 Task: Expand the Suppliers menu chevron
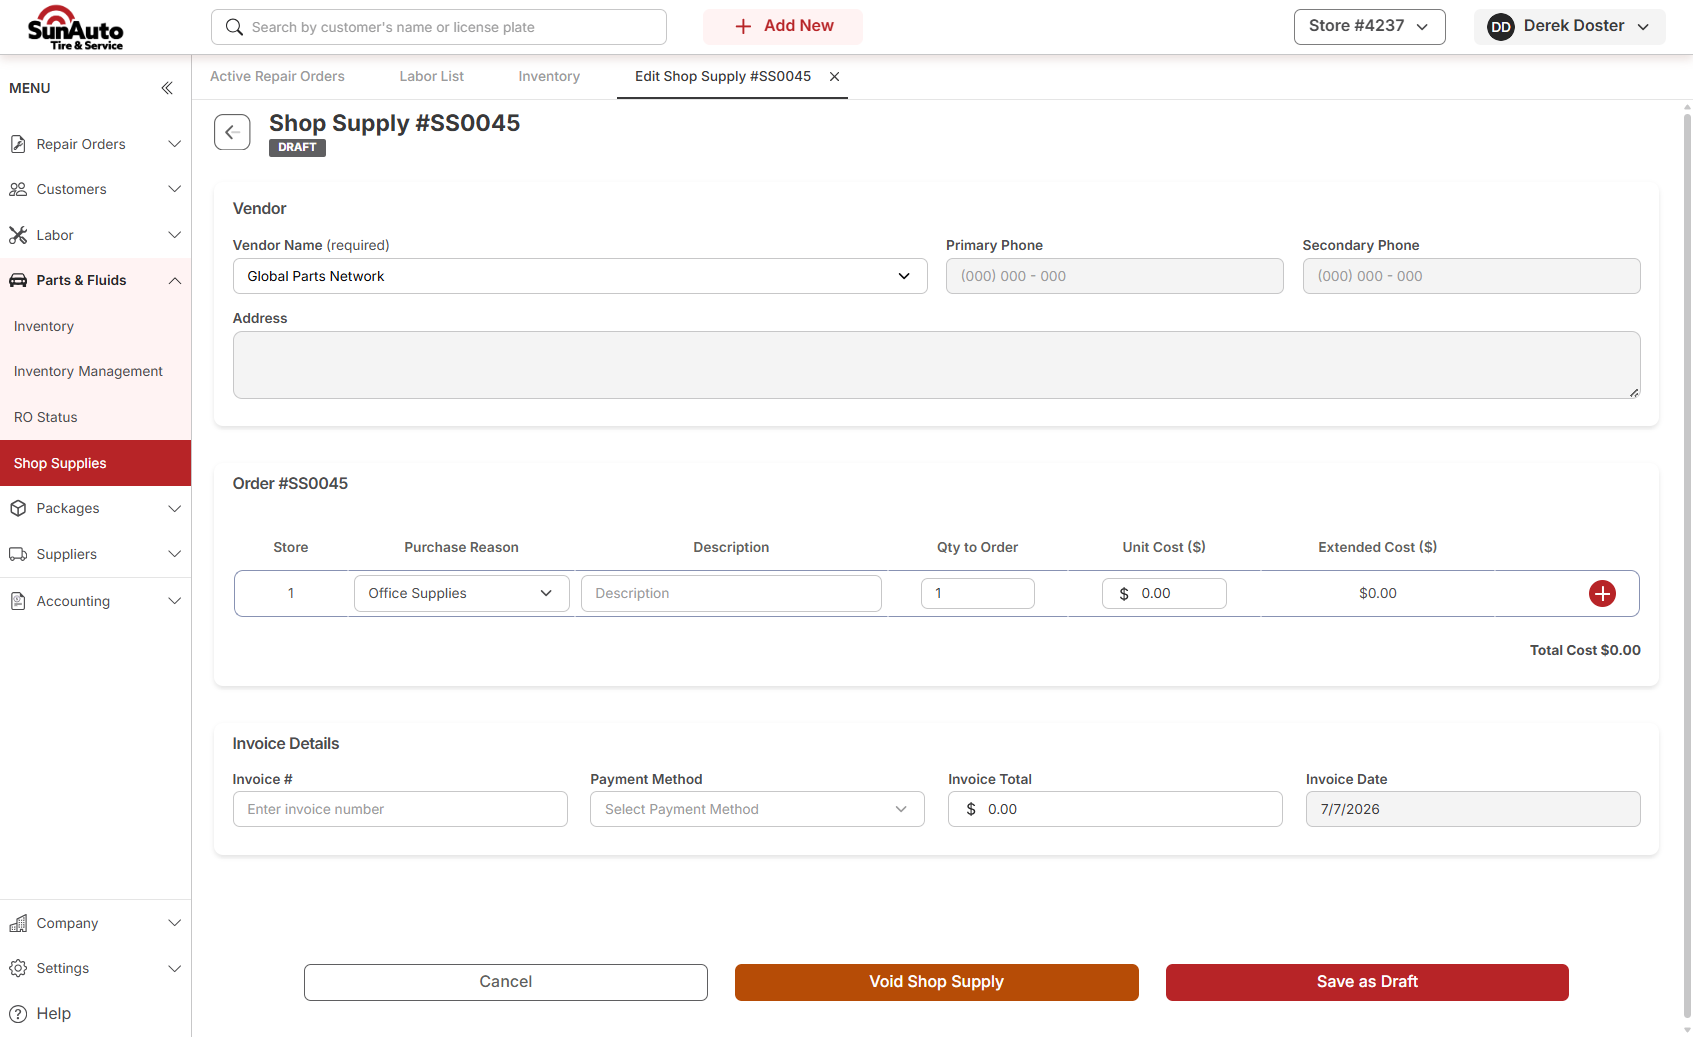pos(175,554)
